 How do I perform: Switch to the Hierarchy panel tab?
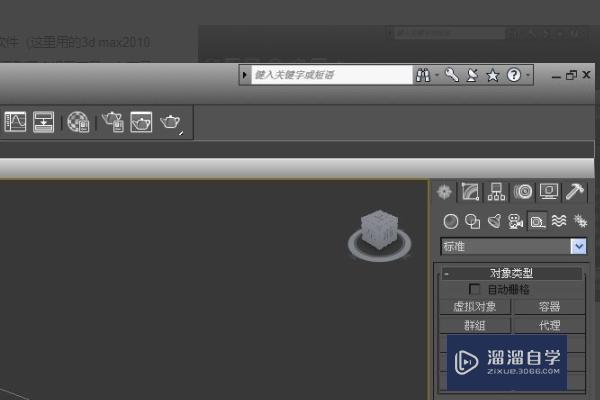496,191
